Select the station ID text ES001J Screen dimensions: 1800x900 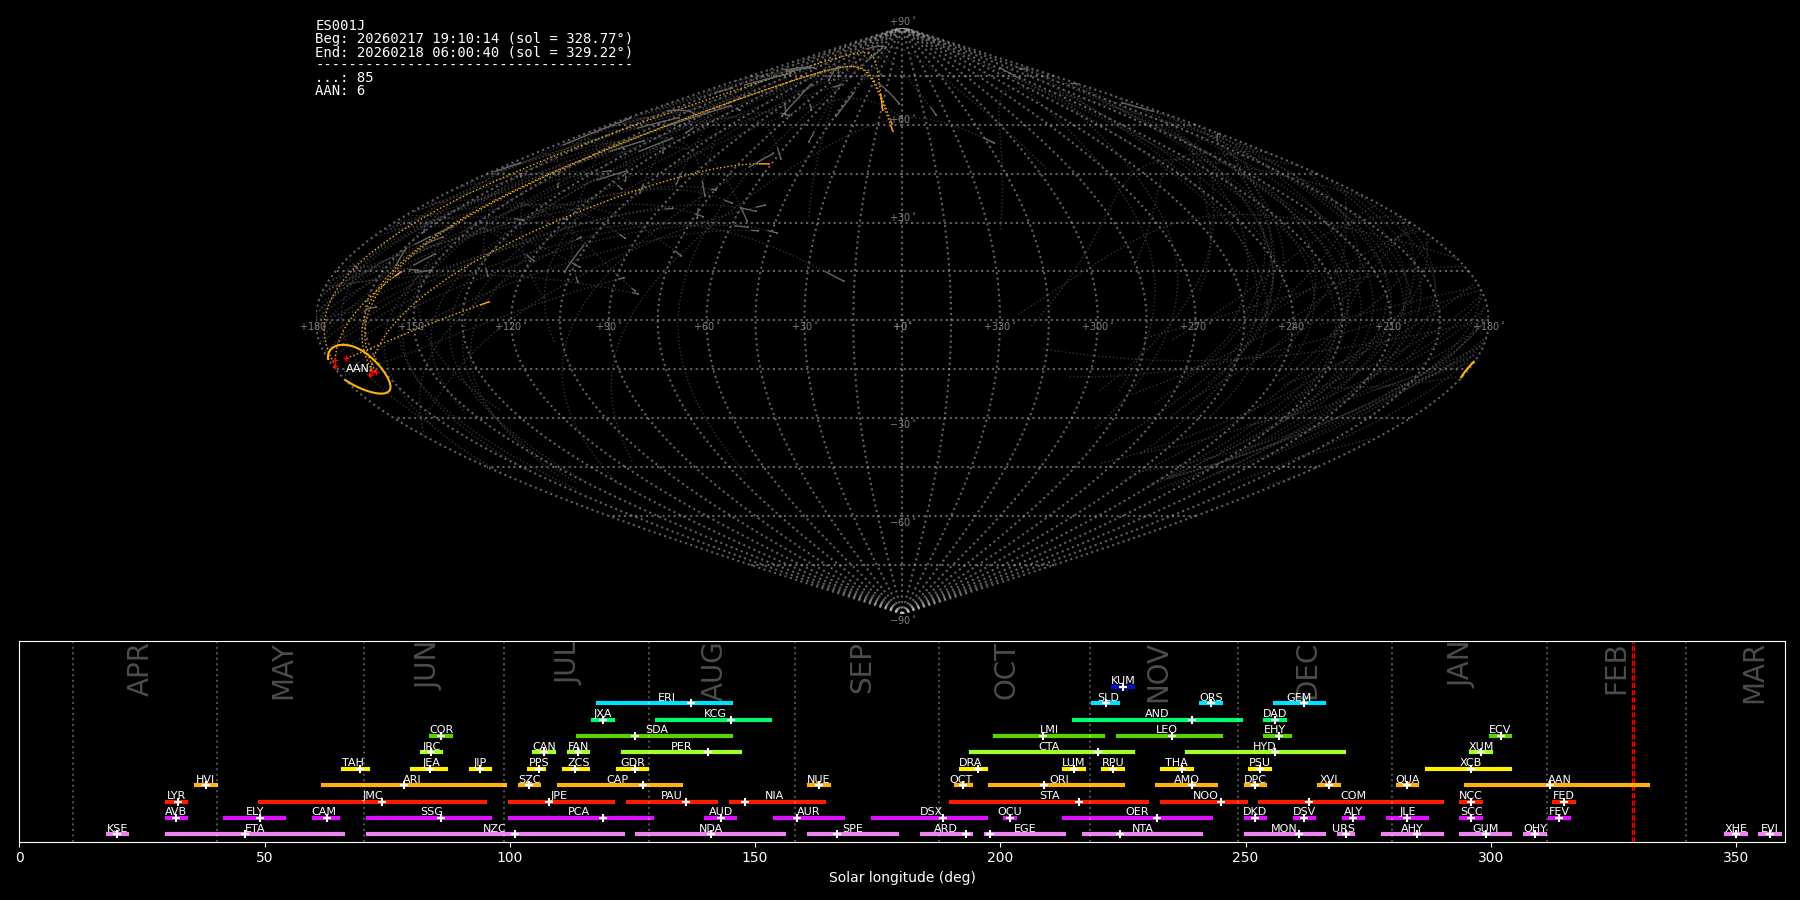(x=340, y=26)
